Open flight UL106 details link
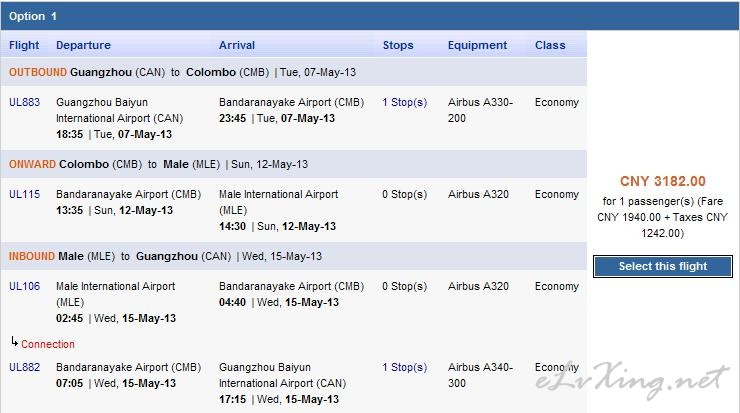The width and height of the screenshot is (740, 413). 25,287
